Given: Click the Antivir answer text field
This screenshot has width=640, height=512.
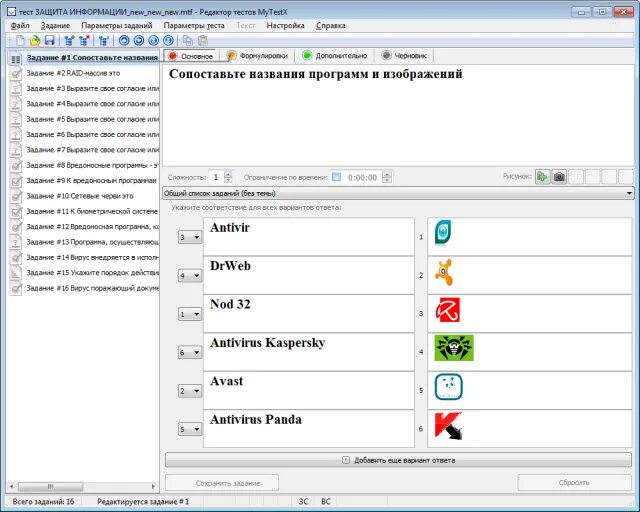Looking at the screenshot, I should tap(309, 237).
